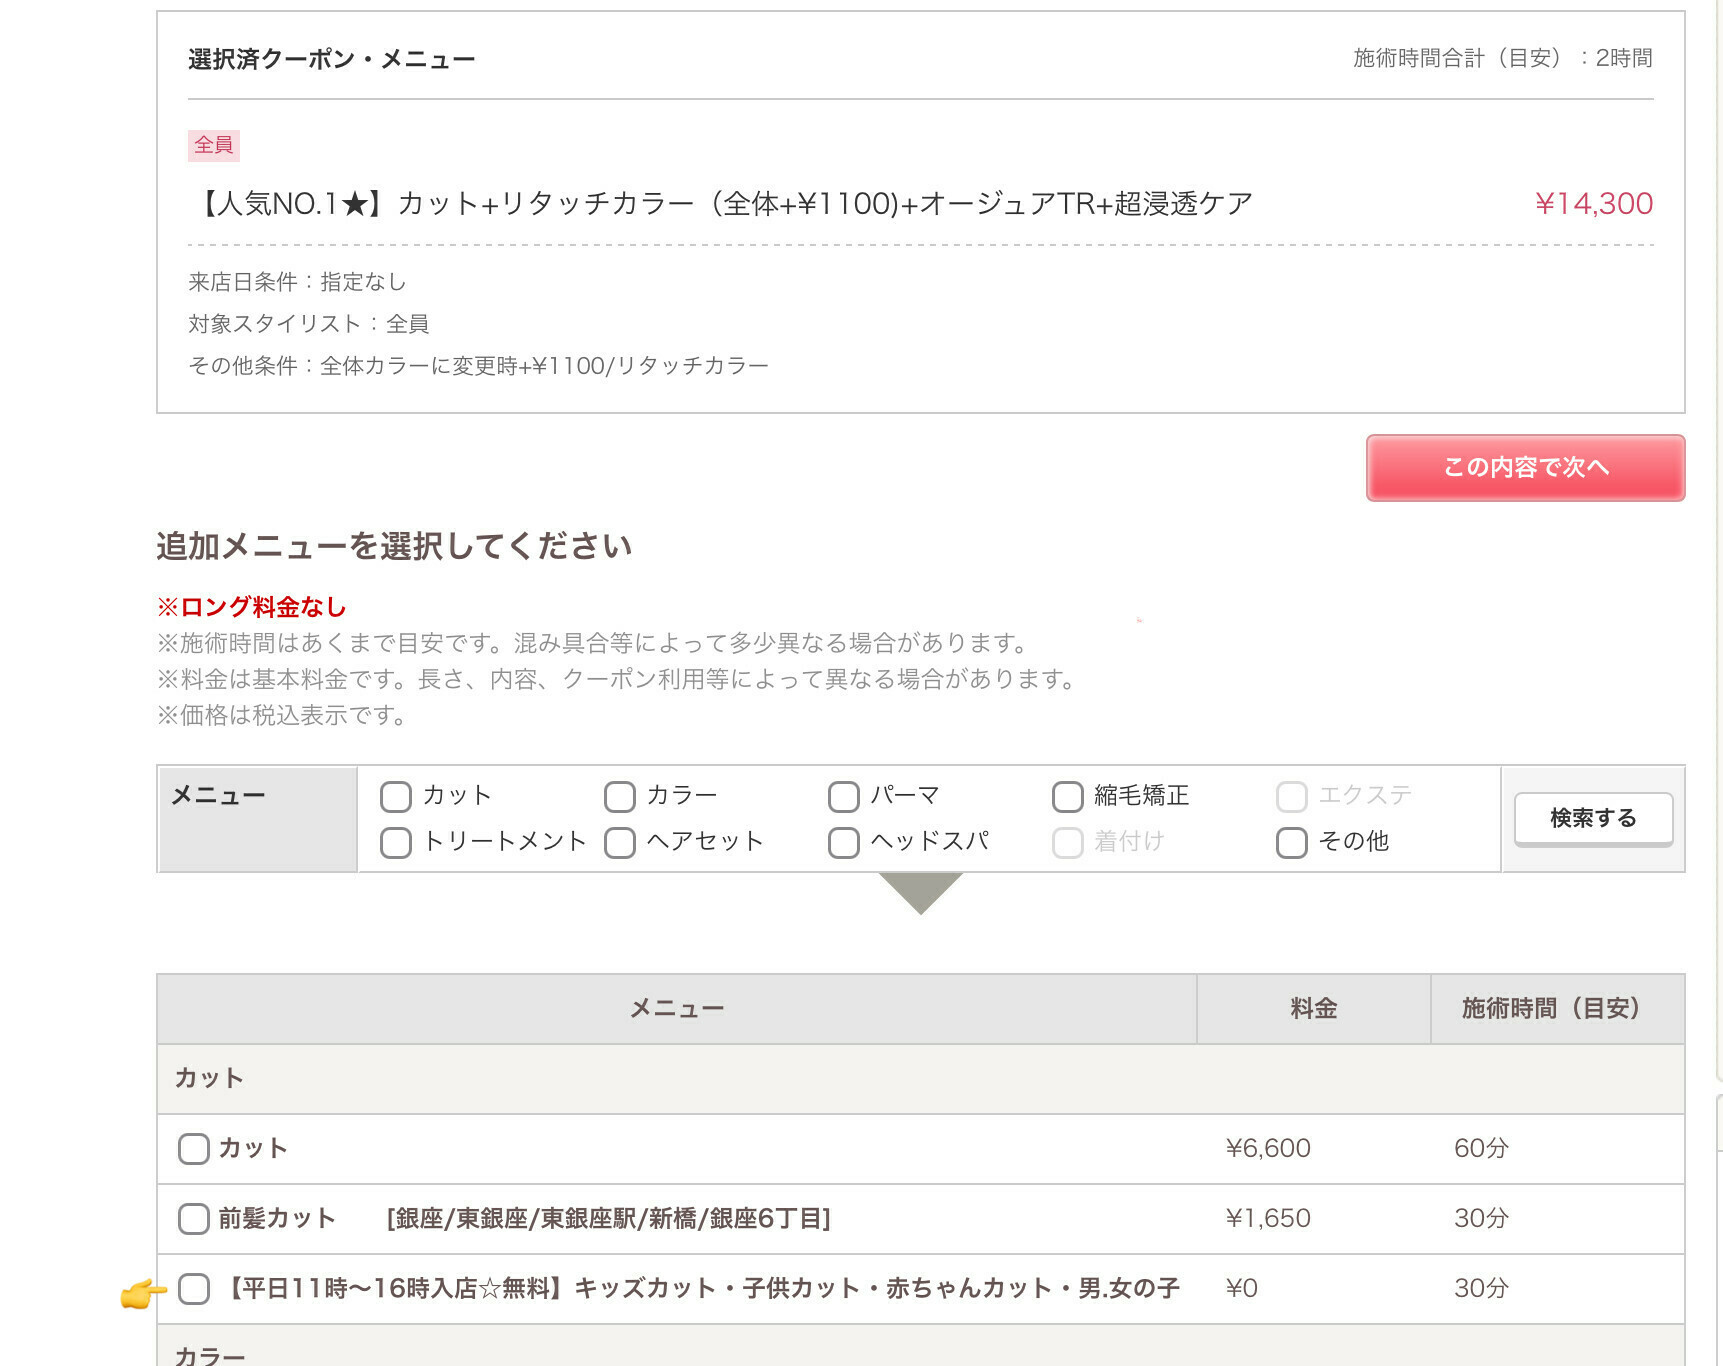
Task: Click the カット category row header
Action: [x=209, y=1078]
